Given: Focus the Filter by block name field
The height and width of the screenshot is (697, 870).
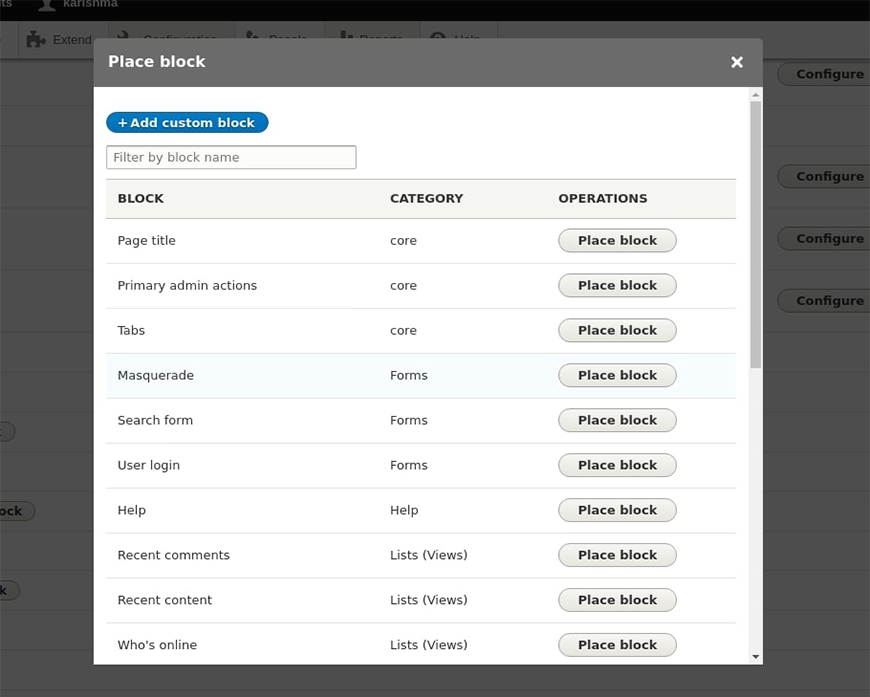Looking at the screenshot, I should click(231, 157).
